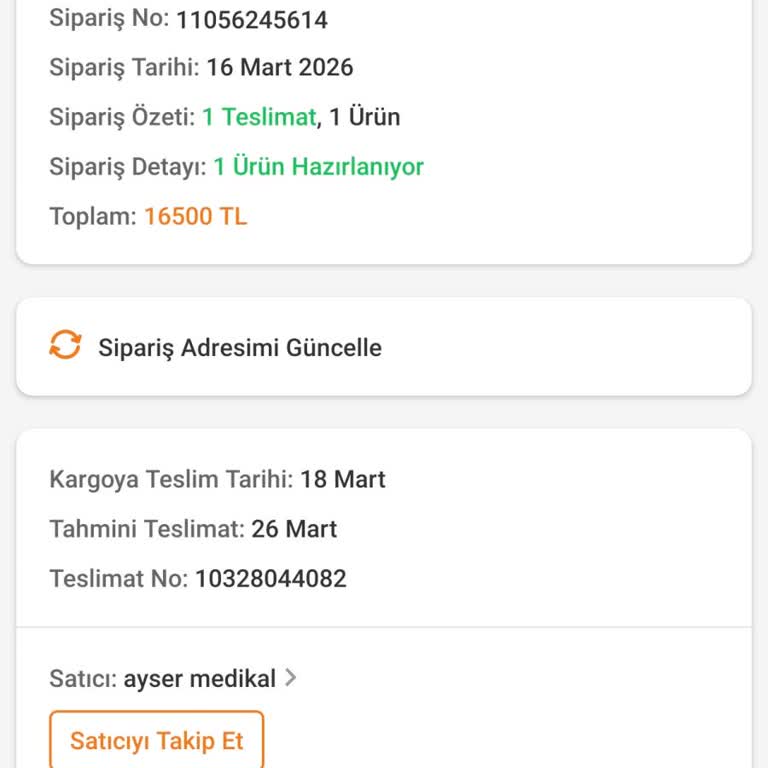
Task: Click the orange refresh icon
Action: pyautogui.click(x=65, y=346)
